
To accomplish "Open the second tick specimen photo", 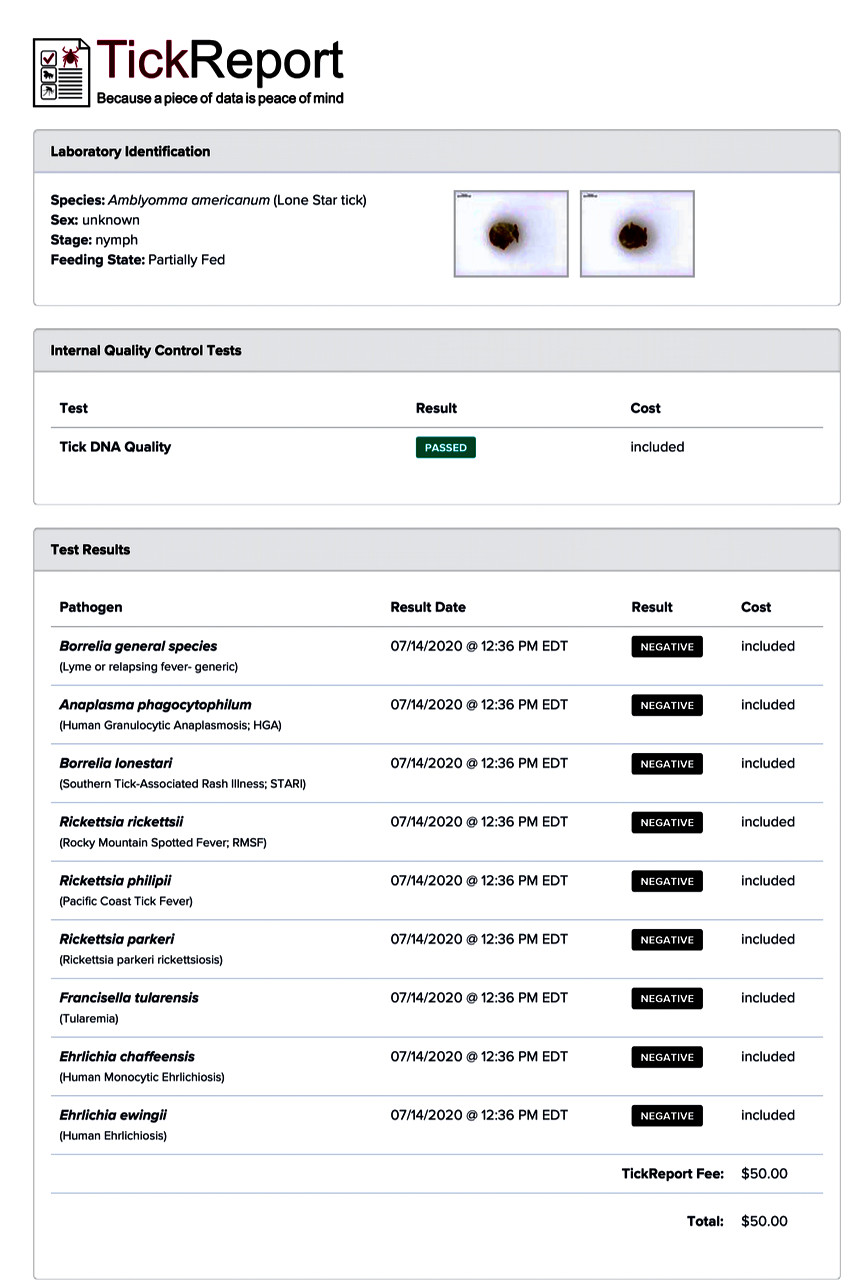I will [x=637, y=234].
